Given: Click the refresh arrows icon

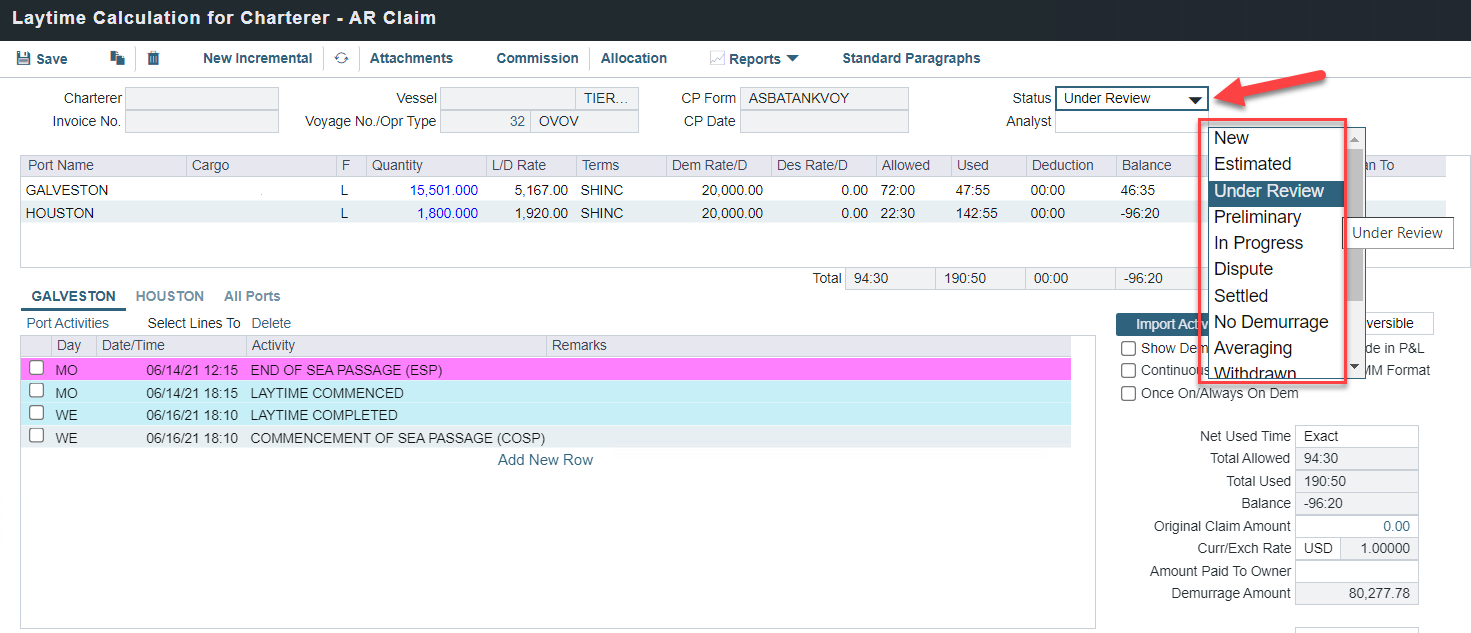Looking at the screenshot, I should click(341, 59).
